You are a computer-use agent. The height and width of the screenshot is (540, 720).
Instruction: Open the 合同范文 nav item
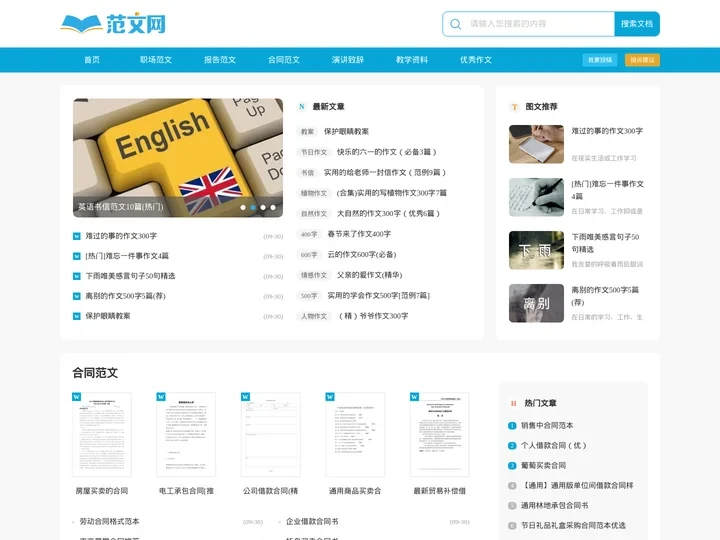click(284, 60)
